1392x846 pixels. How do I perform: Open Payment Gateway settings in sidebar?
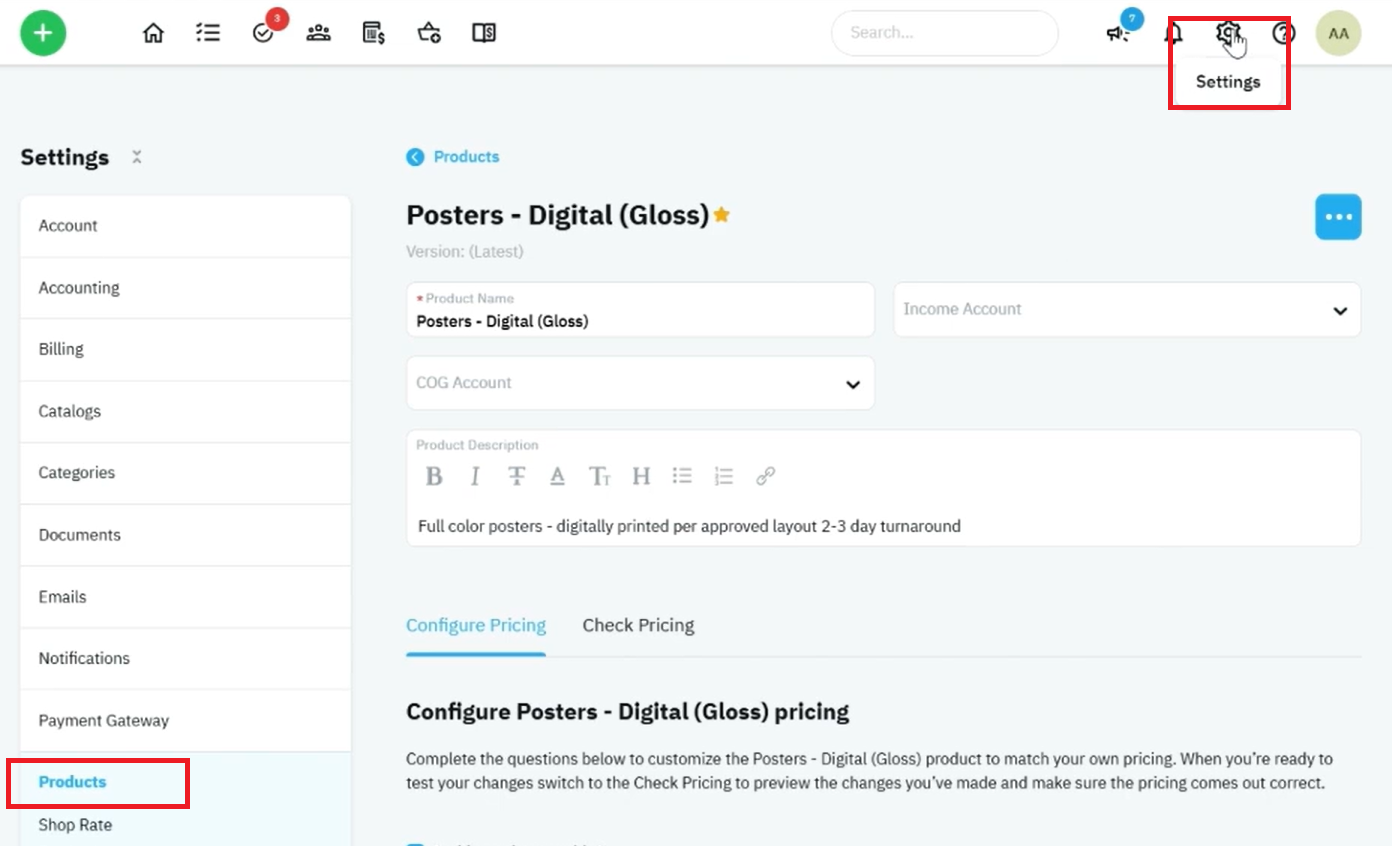coord(185,720)
